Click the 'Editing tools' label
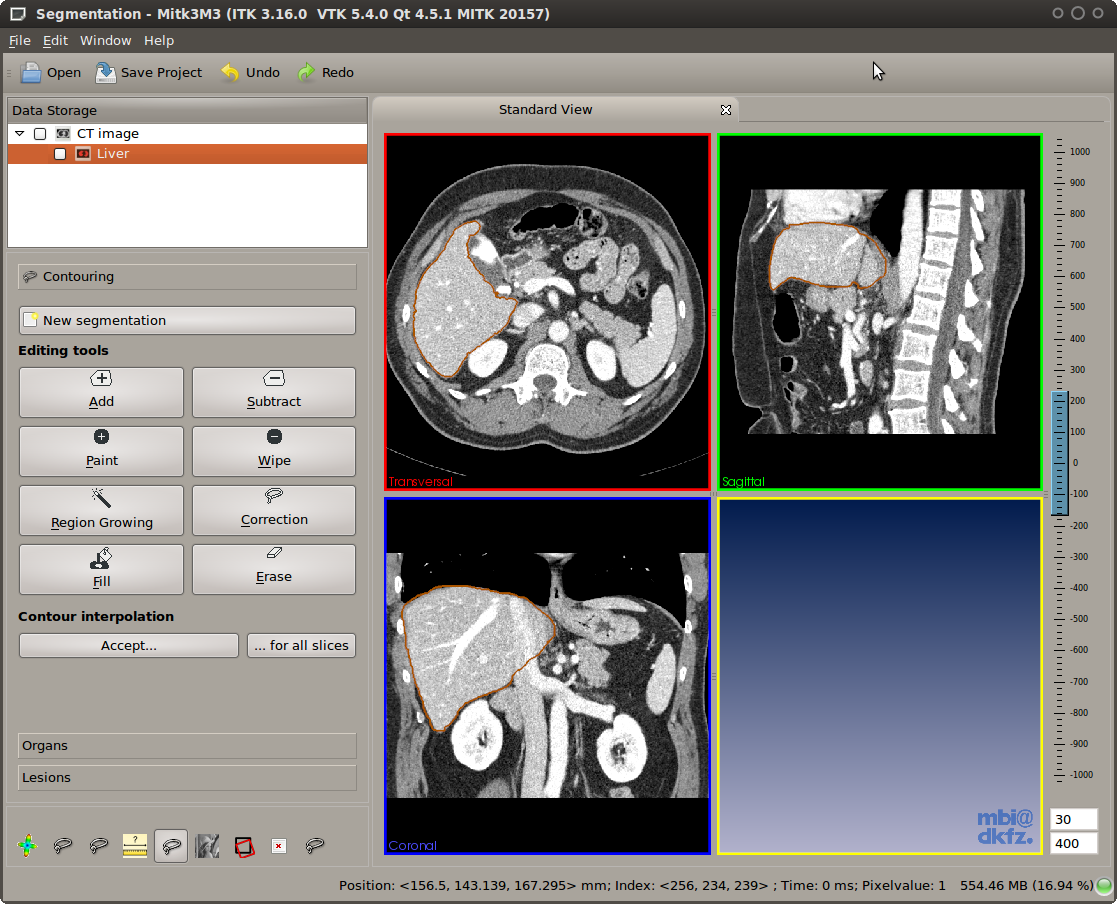 (63, 350)
